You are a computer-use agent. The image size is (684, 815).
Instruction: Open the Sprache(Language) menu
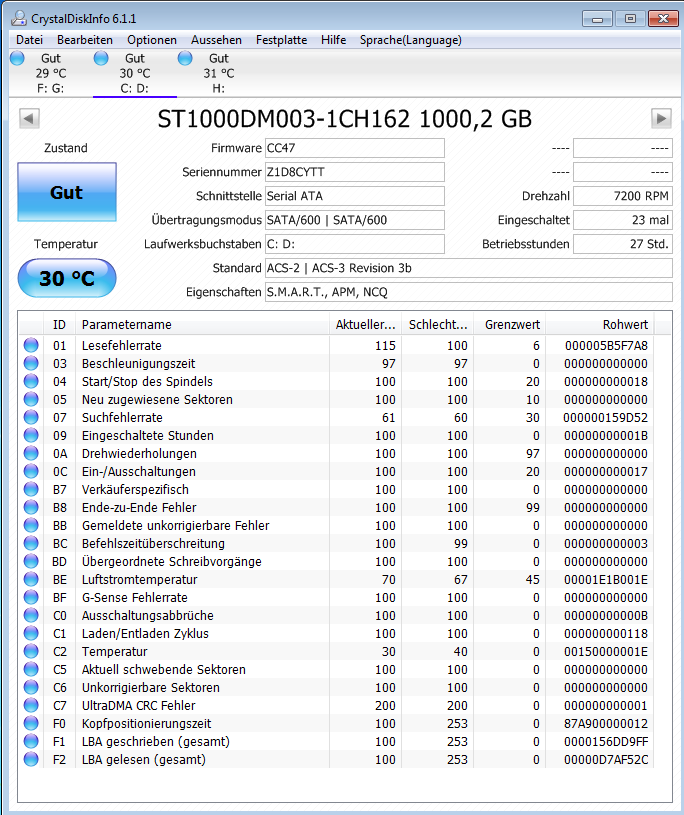tap(411, 40)
